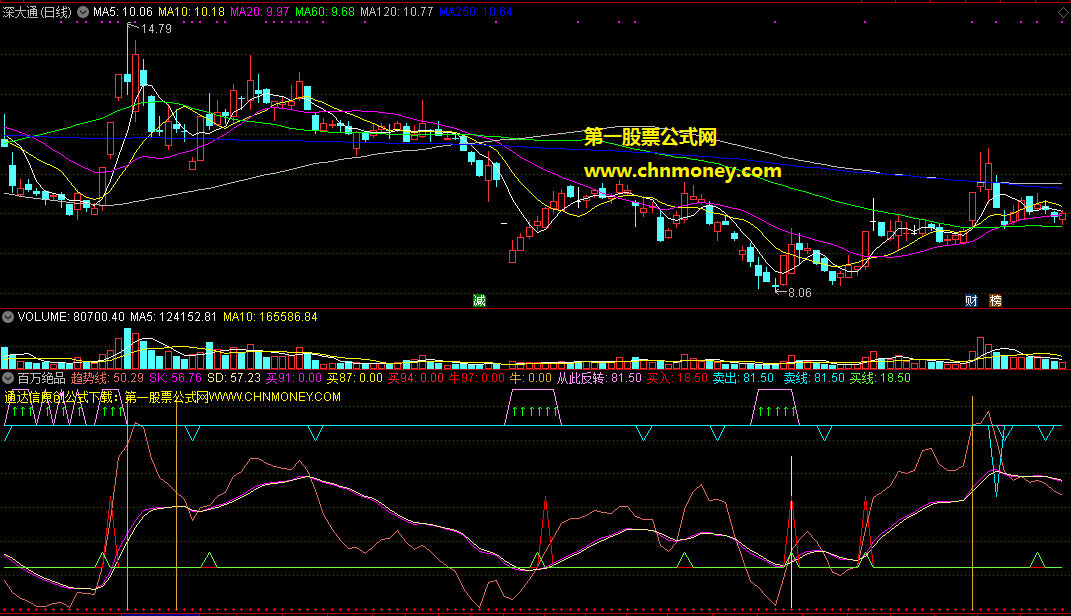Viewport: 1071px width, 616px height.
Task: Open the orange 榜 info marker
Action: (x=995, y=300)
